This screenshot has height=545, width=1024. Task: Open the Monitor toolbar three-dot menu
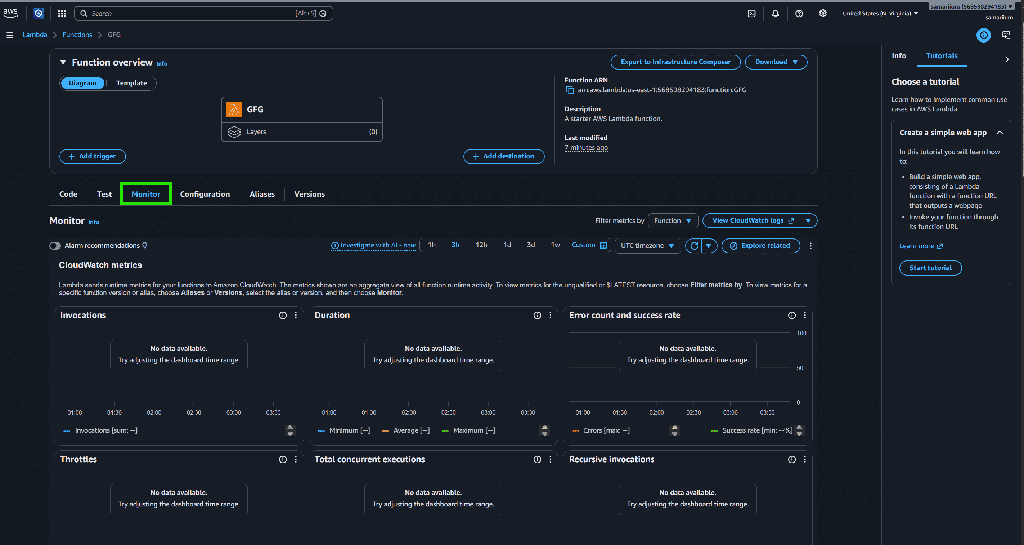tap(810, 246)
